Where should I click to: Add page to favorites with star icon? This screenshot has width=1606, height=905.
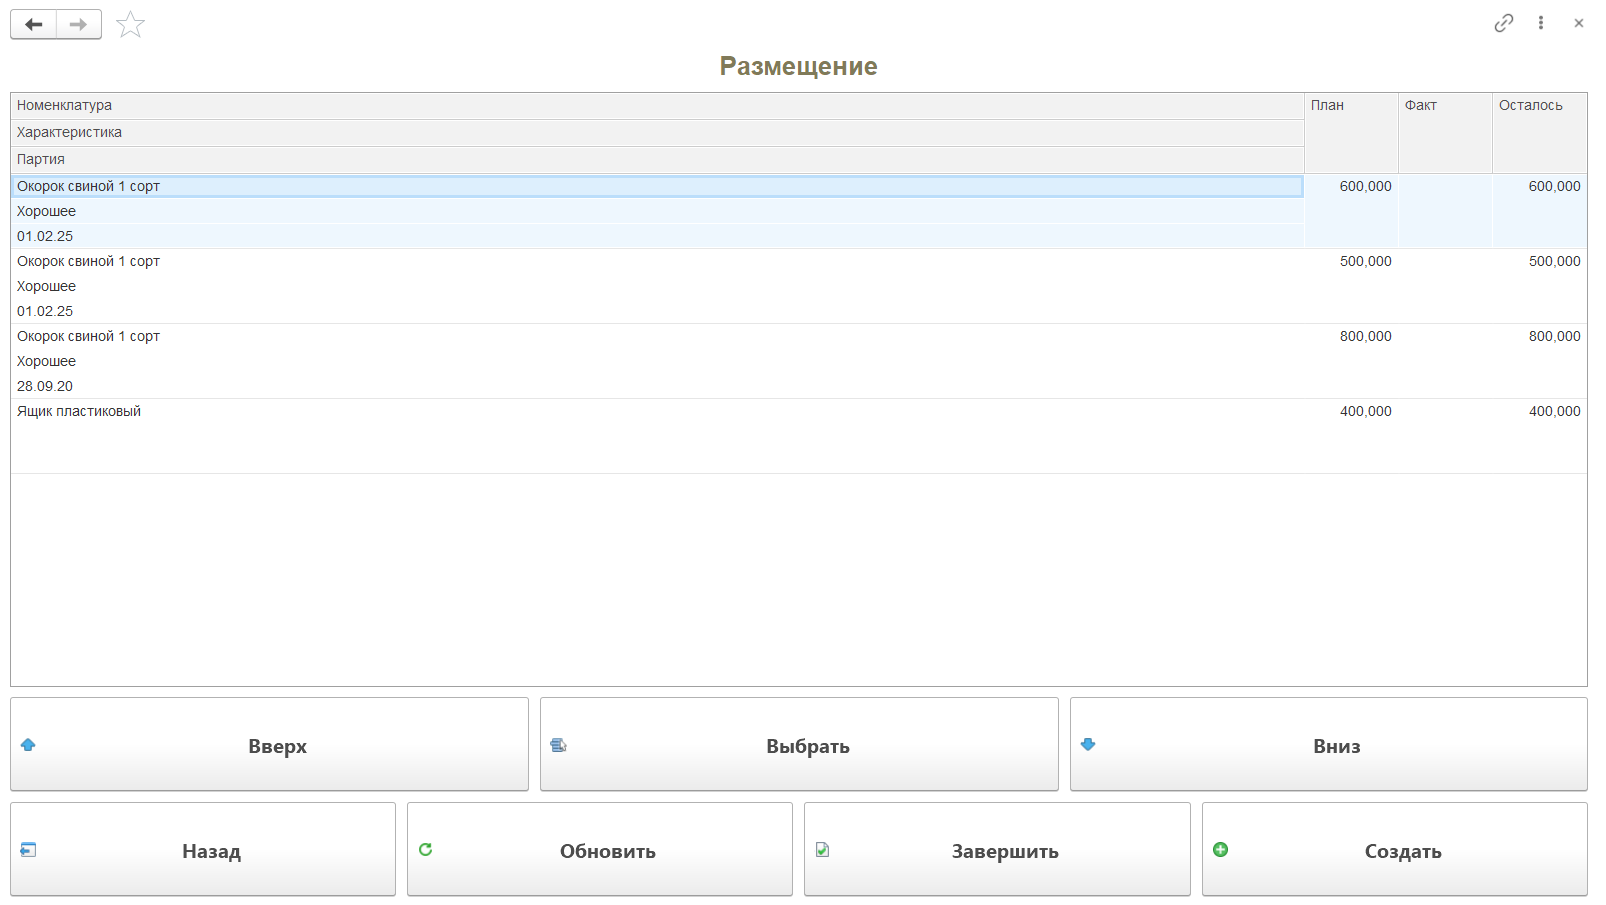tap(131, 25)
